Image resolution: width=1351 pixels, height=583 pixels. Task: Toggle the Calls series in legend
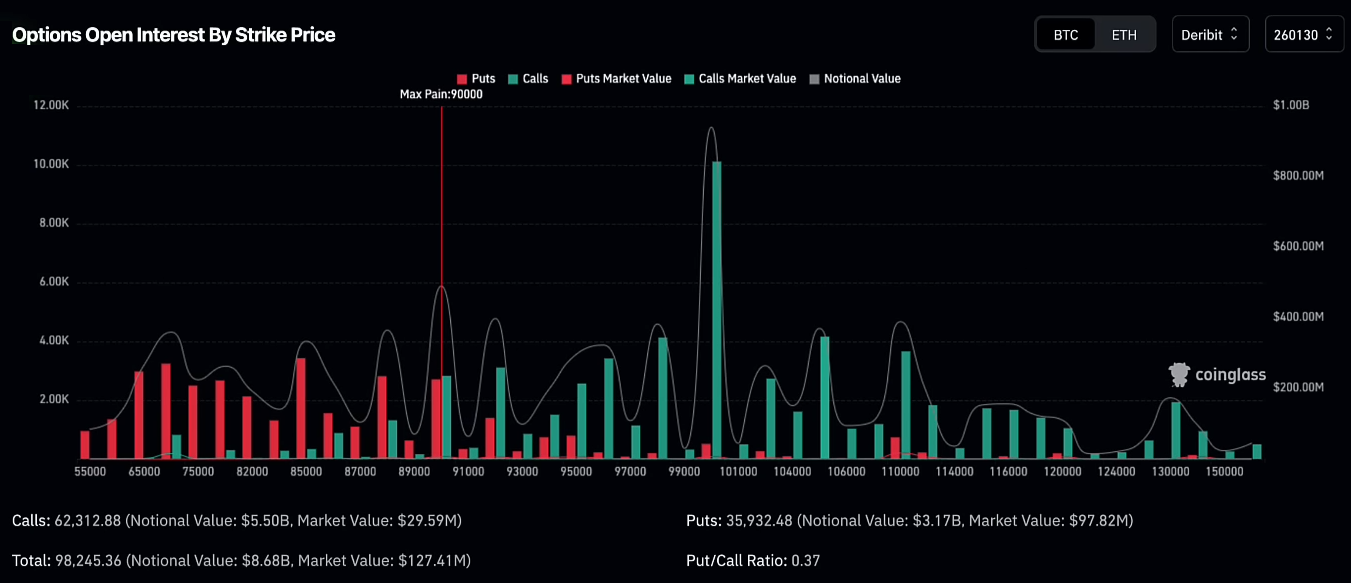point(527,79)
